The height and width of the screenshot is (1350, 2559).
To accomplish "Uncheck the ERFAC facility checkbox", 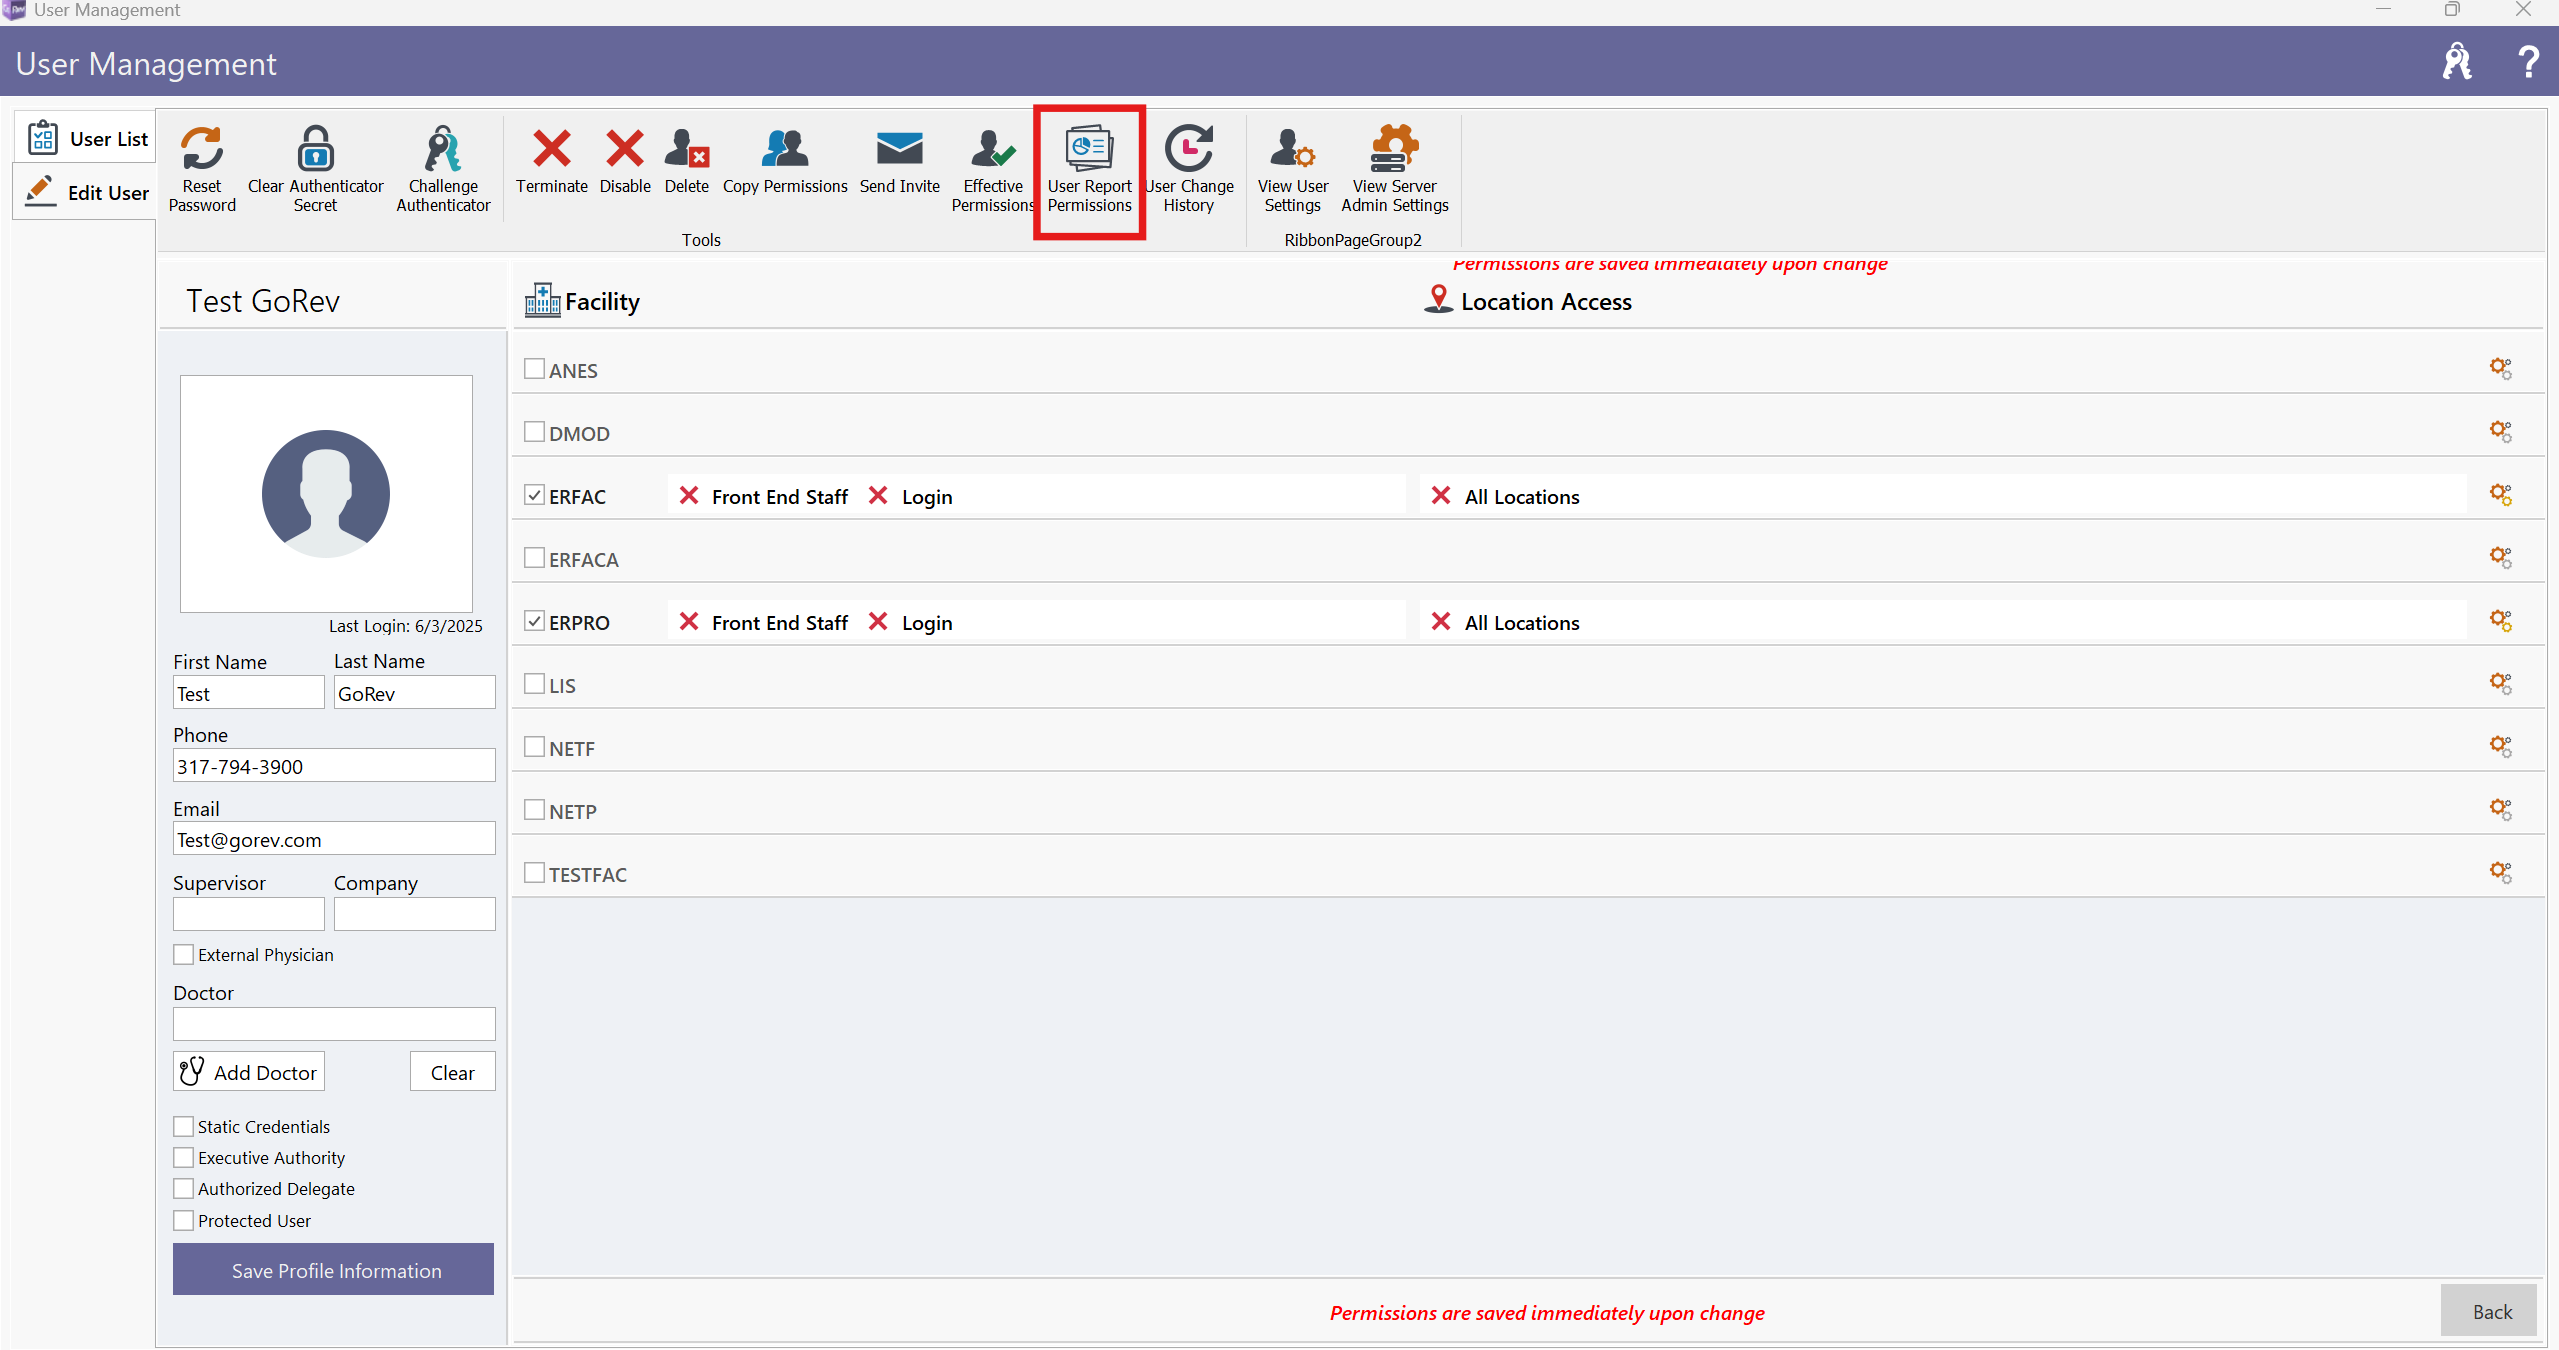I will point(535,495).
